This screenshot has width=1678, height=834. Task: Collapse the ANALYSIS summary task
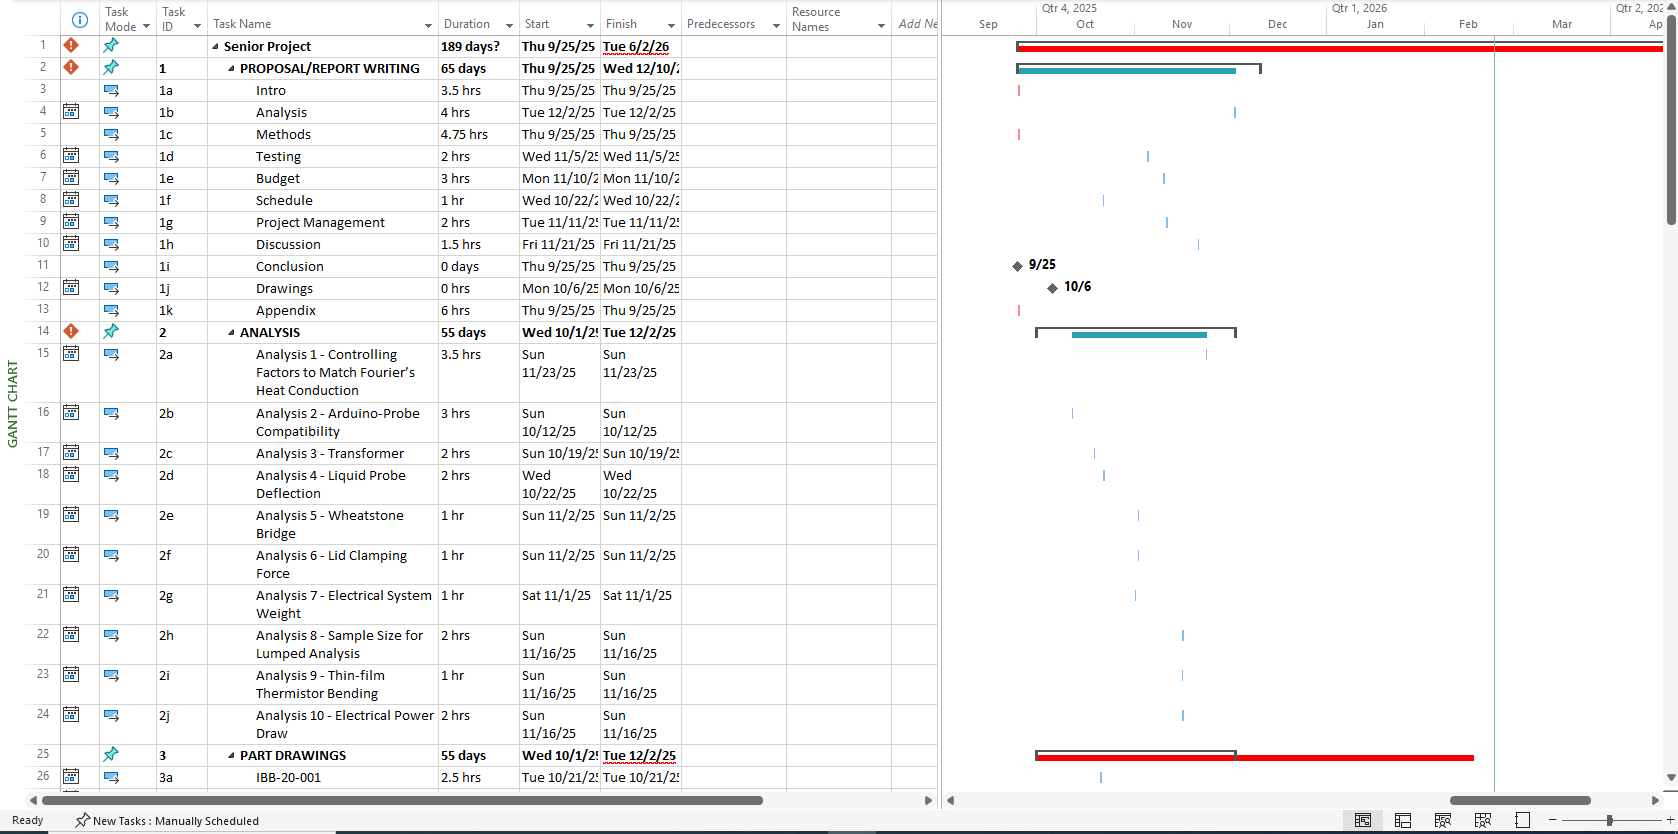pyautogui.click(x=232, y=333)
